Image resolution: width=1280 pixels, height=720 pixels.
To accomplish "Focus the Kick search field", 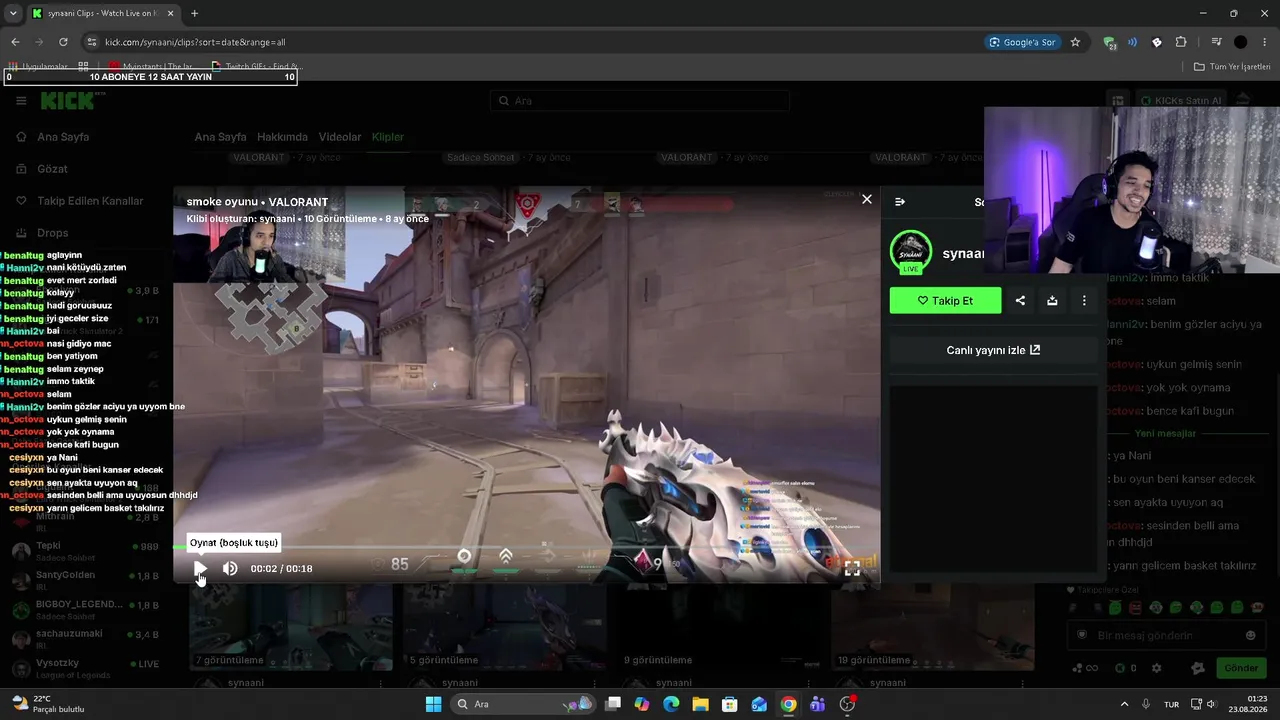I will [640, 101].
